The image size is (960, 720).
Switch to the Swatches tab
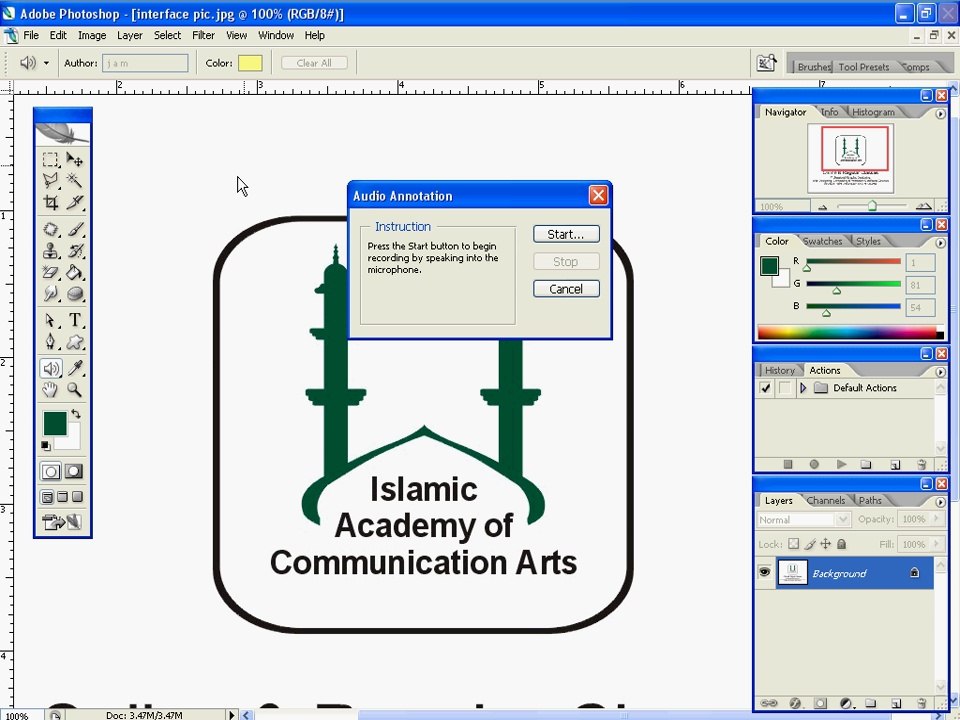point(822,241)
